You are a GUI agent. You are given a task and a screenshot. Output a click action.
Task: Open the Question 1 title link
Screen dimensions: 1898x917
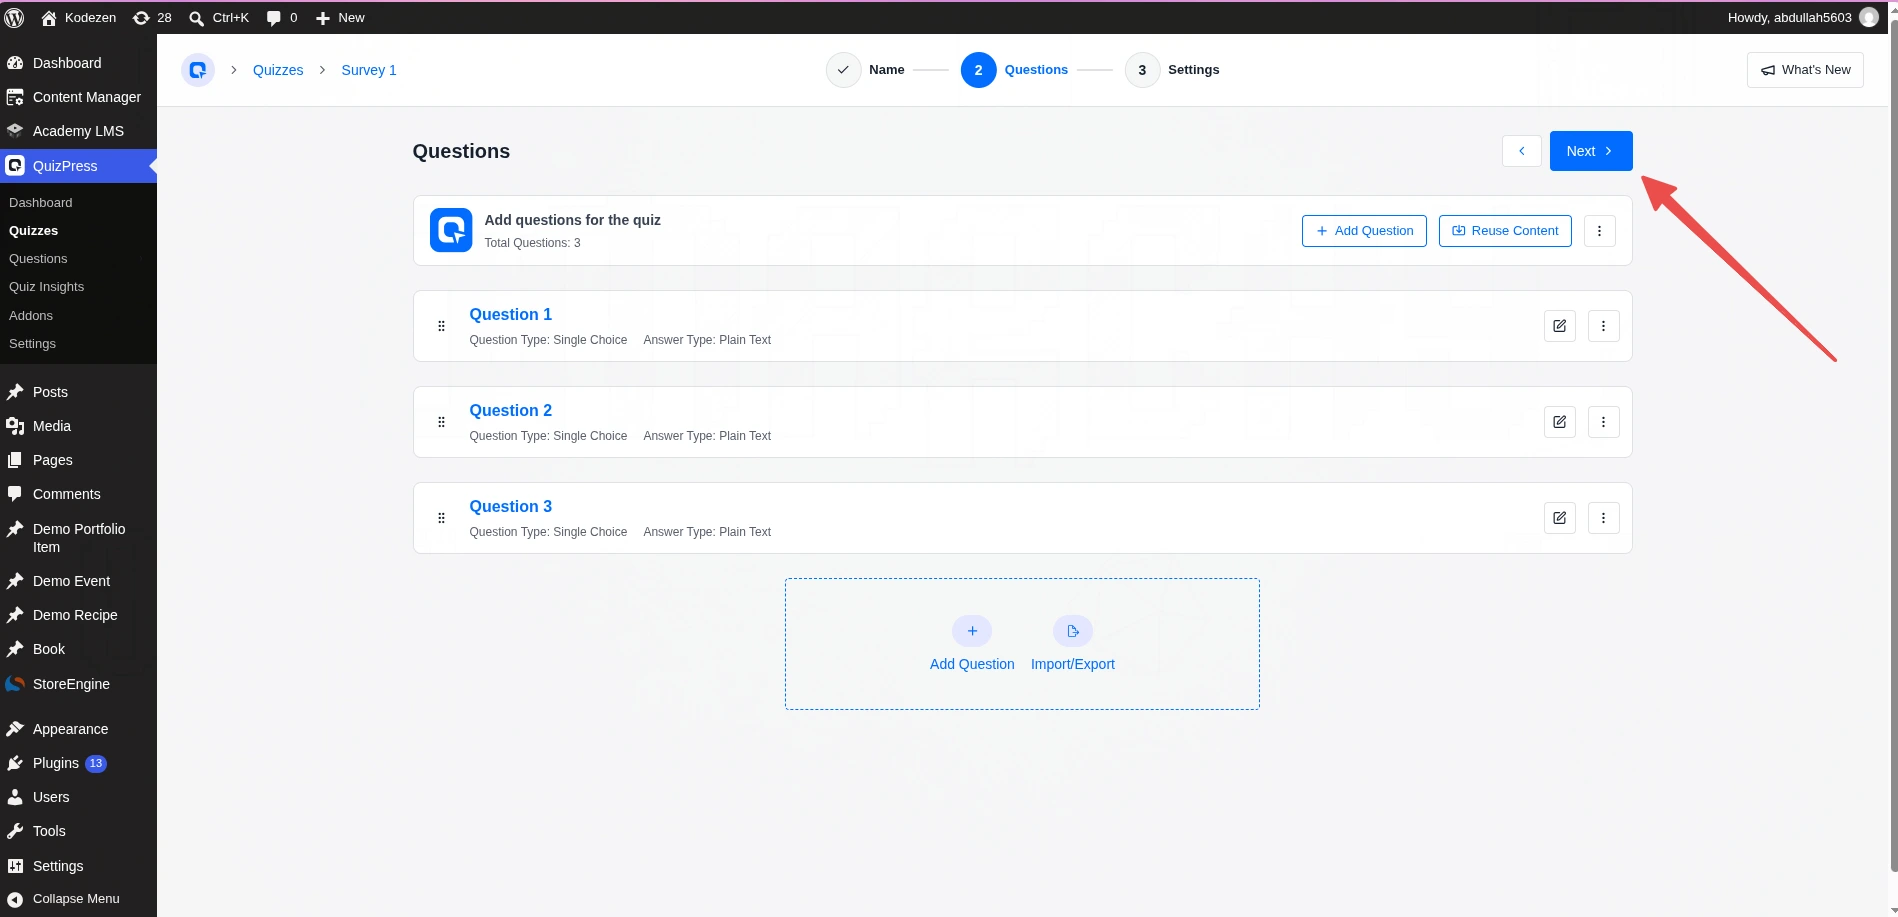[511, 314]
